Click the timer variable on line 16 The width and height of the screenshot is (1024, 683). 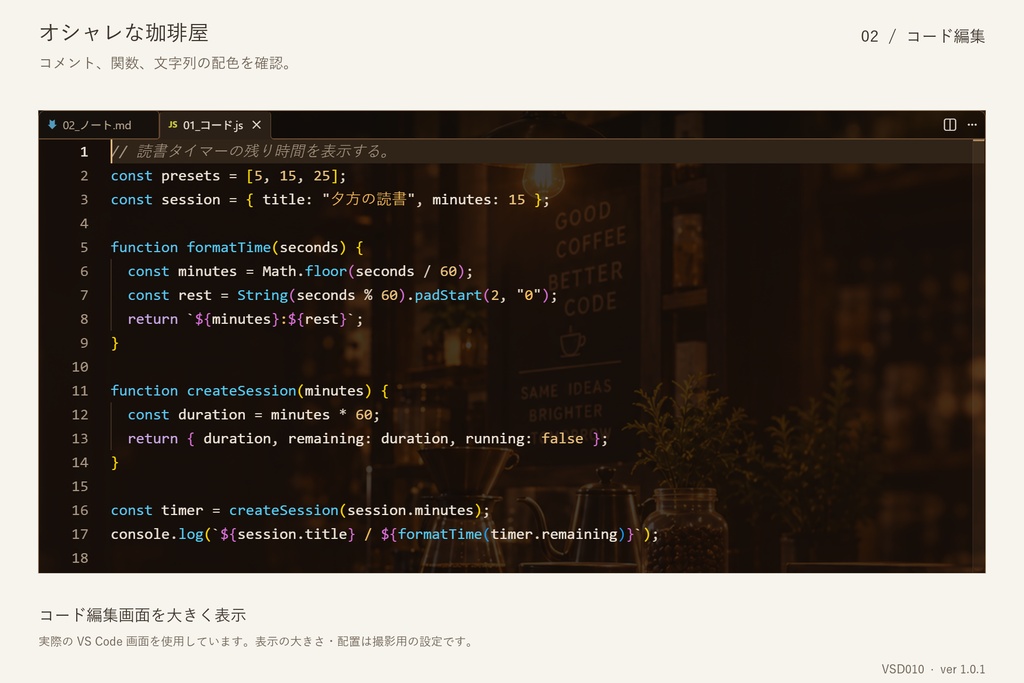[182, 510]
